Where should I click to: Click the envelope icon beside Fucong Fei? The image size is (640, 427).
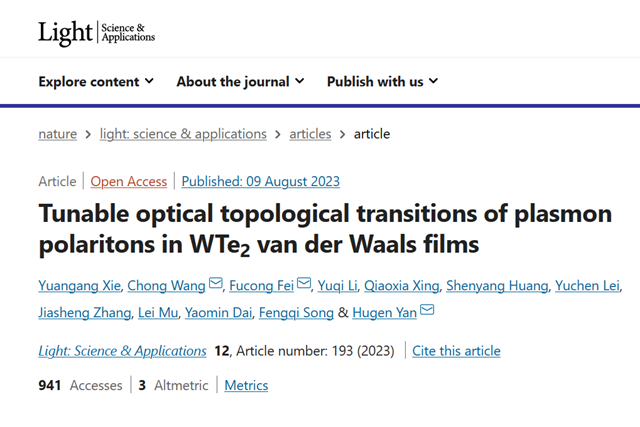304,286
